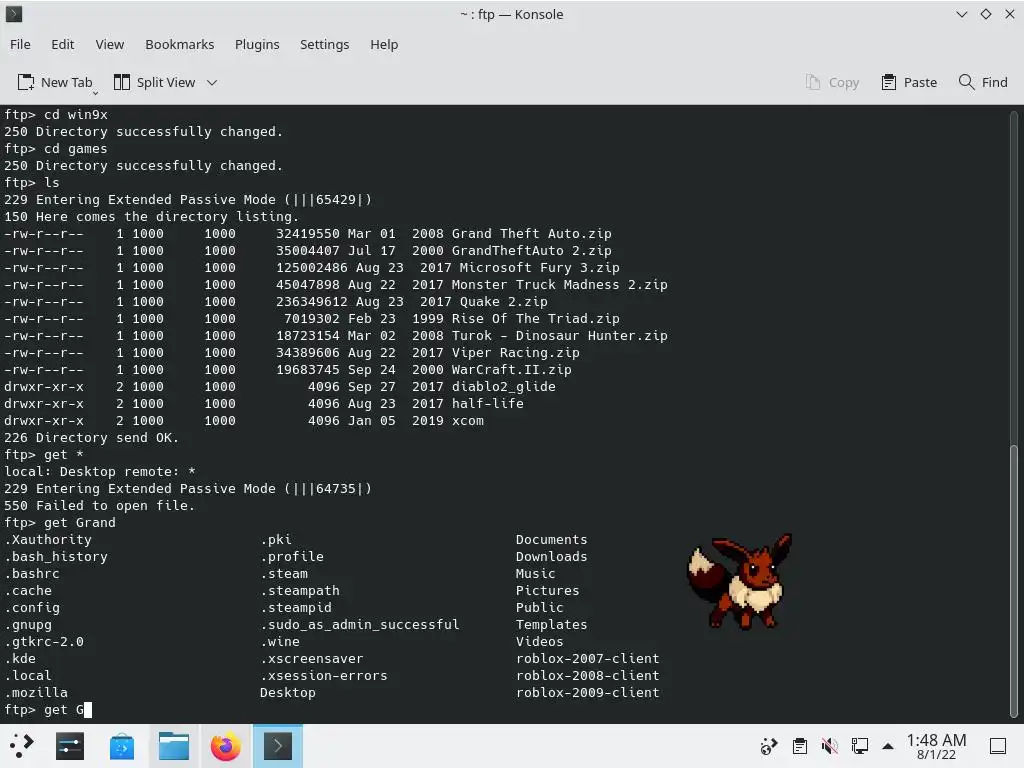Click 'roblox-2008-client' in completion list

point(587,675)
